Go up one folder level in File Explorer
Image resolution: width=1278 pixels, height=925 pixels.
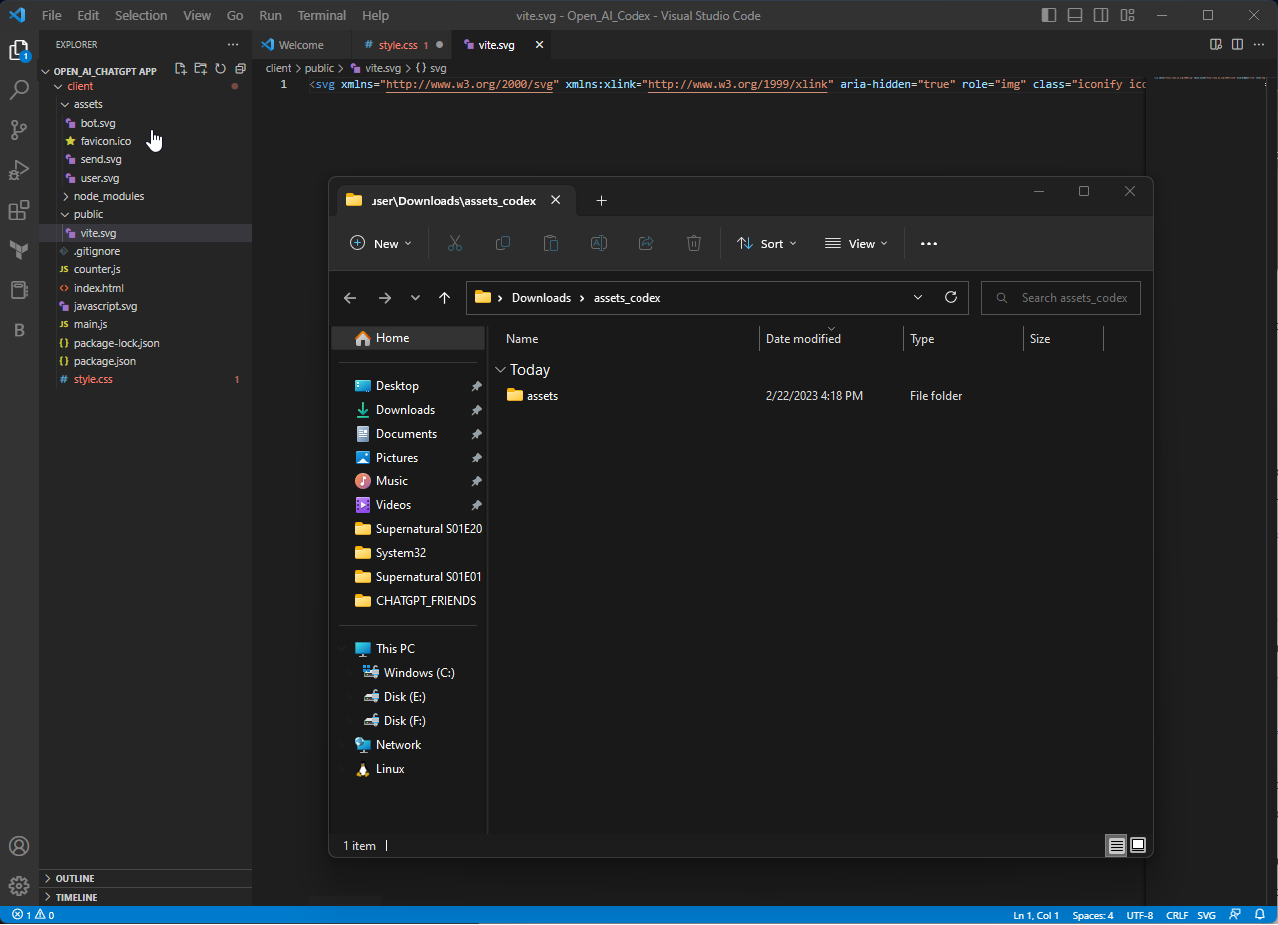coord(445,298)
